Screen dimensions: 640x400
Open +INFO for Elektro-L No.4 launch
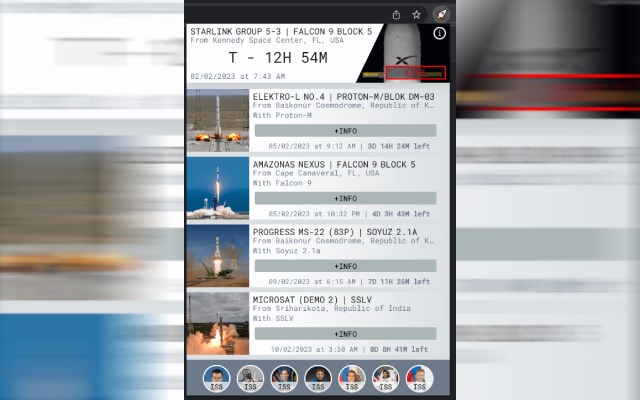click(x=345, y=131)
